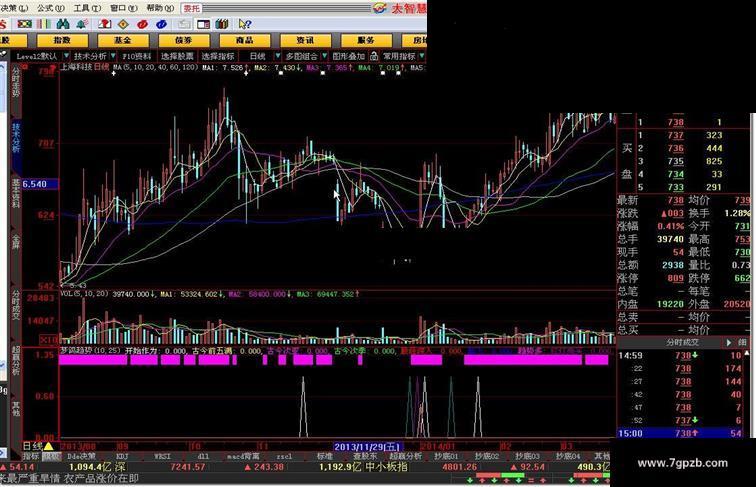Click the 细 detail button
This screenshot has height=487, width=756.
tap(742, 342)
